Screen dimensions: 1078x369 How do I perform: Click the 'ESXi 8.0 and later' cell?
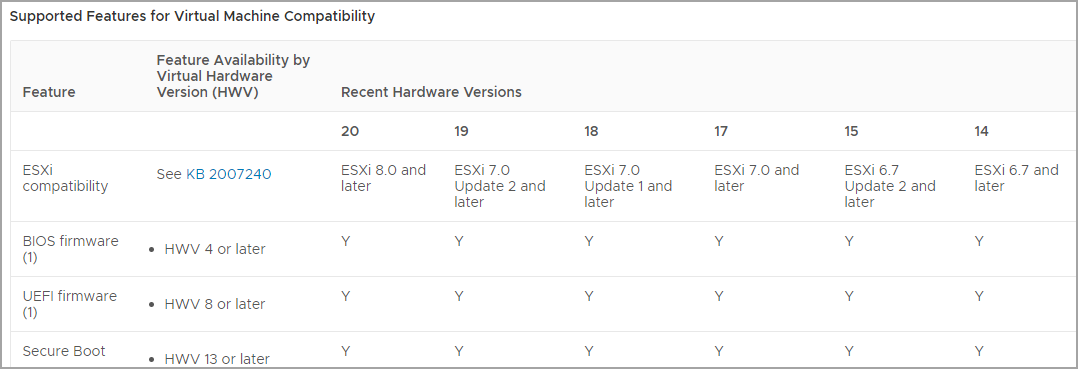click(x=384, y=178)
